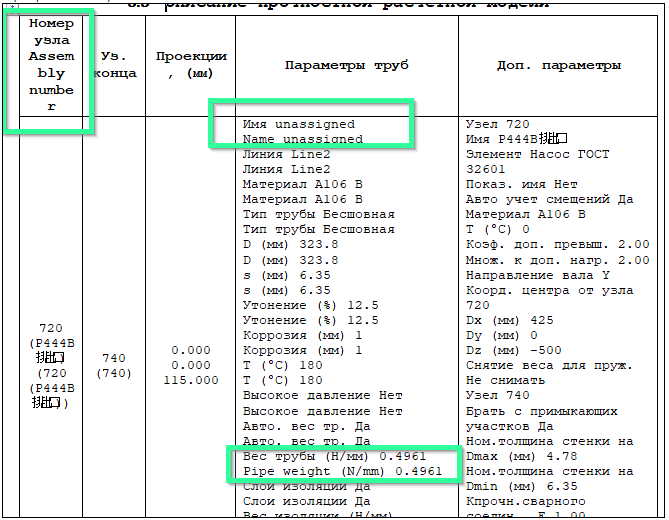This screenshot has height=520, width=669.
Task: Click the 'Элемент Насос ГОСТ' entry
Action: point(537,155)
